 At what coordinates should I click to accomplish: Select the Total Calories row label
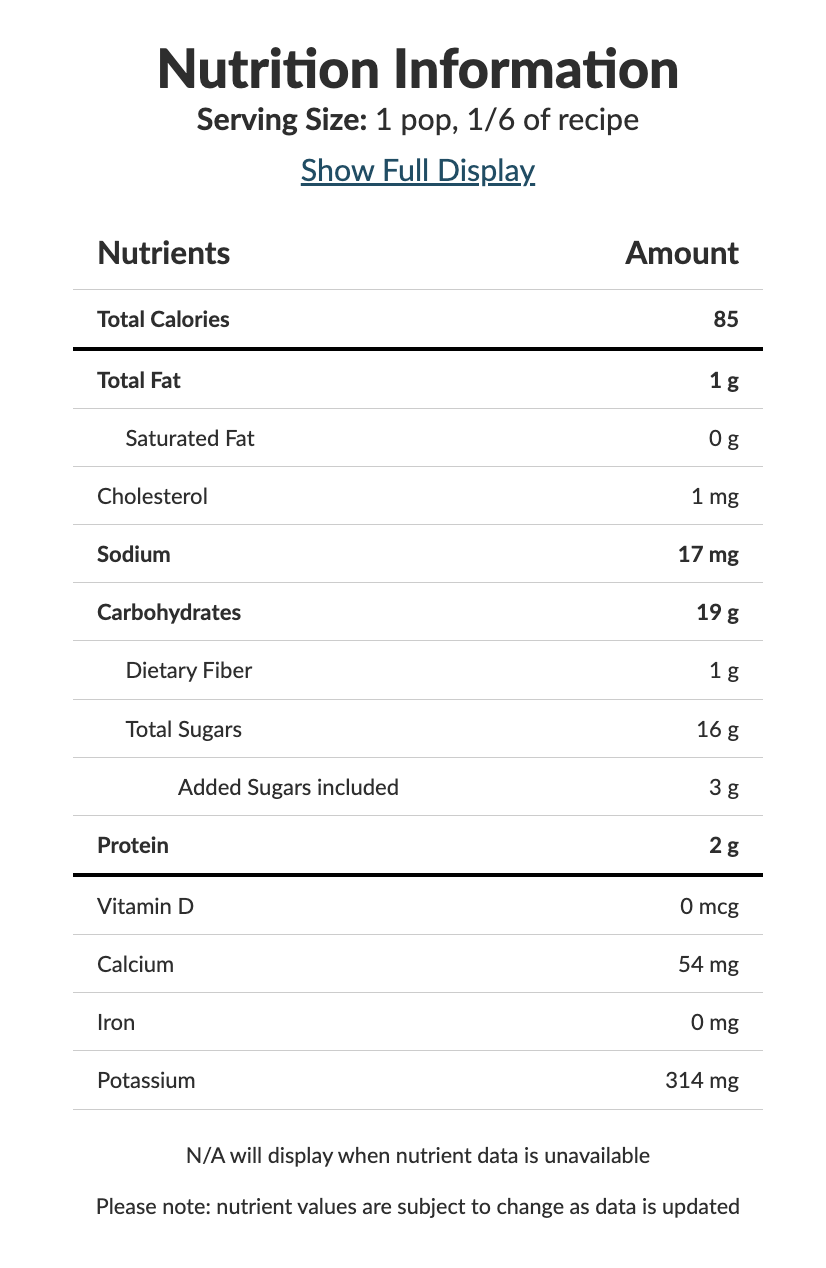[x=163, y=319]
